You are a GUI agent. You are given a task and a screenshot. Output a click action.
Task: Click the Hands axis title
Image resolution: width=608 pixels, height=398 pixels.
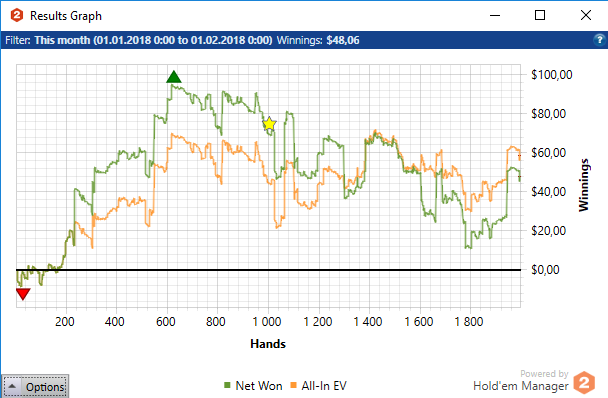[268, 344]
